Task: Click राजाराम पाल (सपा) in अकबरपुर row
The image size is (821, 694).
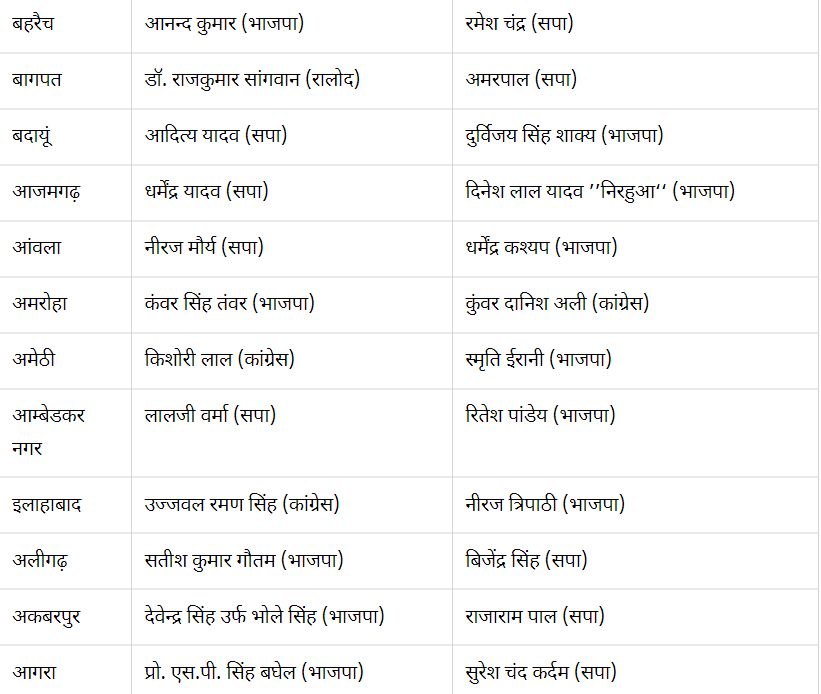Action: [x=535, y=616]
